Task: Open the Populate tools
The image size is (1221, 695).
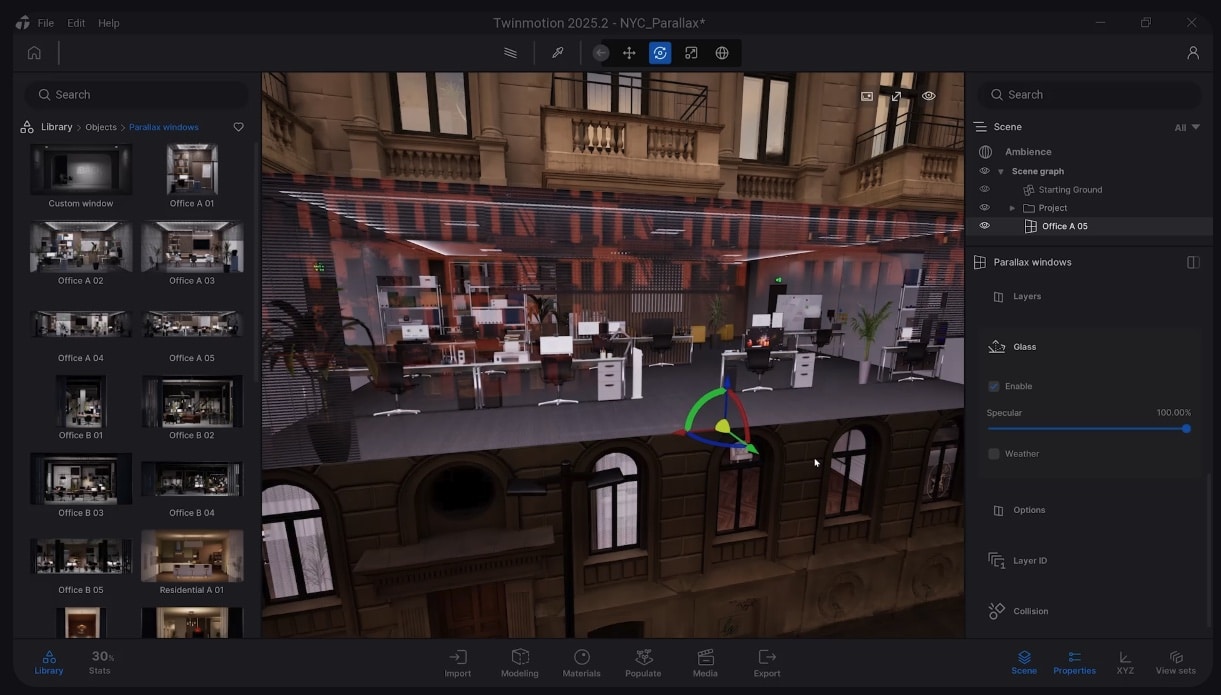Action: (x=643, y=662)
